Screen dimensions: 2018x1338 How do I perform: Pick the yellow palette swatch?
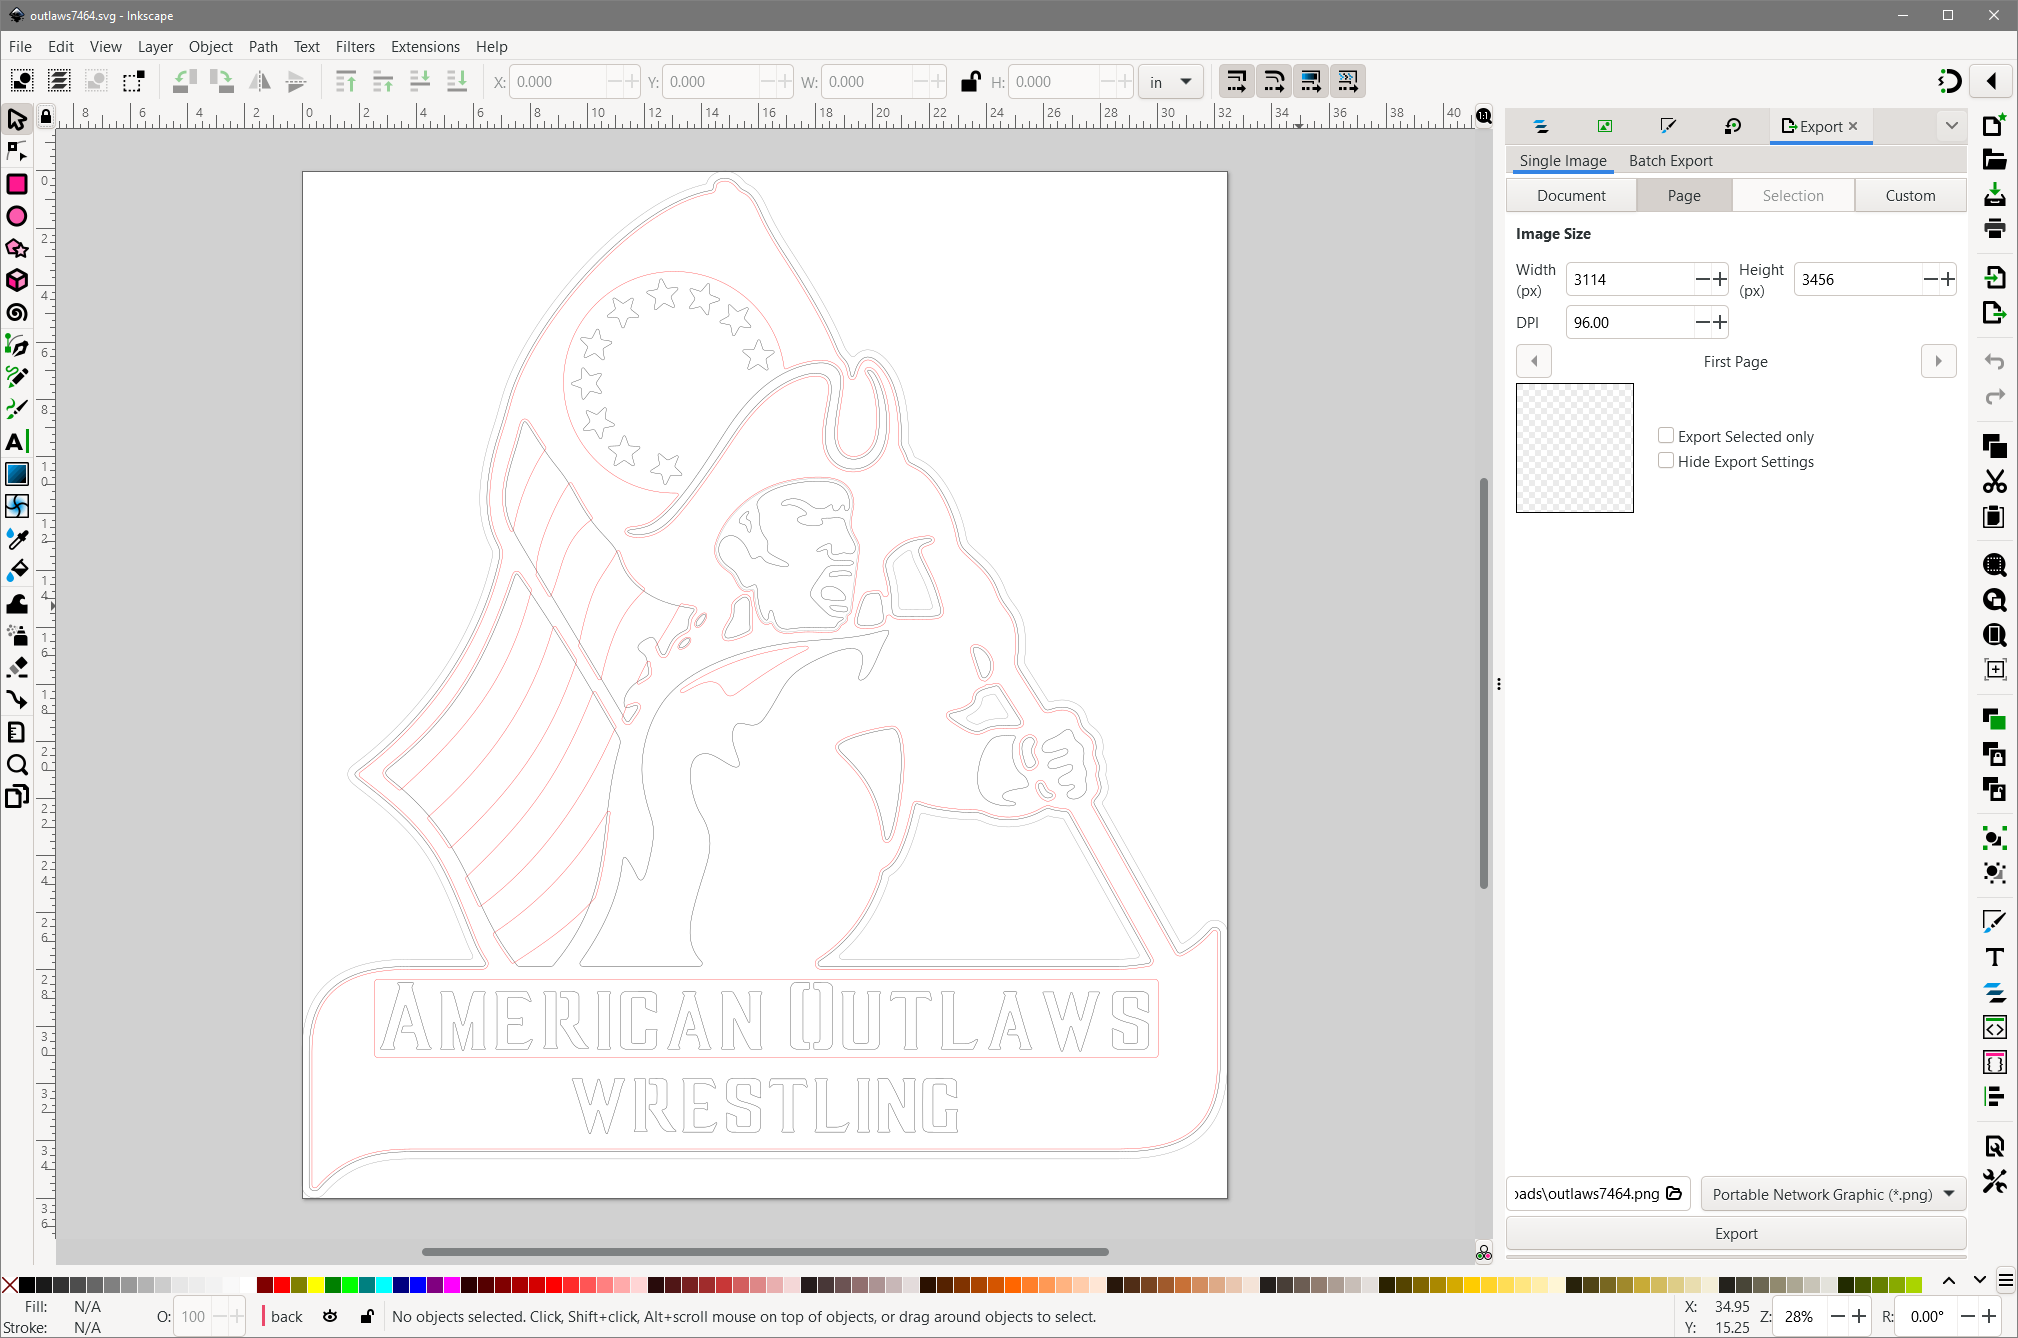click(315, 1285)
